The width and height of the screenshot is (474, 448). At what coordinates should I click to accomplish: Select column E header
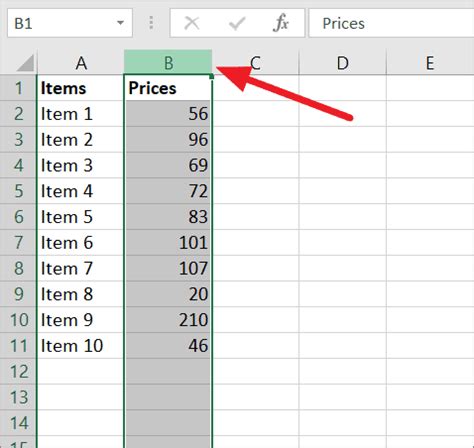[x=430, y=62]
